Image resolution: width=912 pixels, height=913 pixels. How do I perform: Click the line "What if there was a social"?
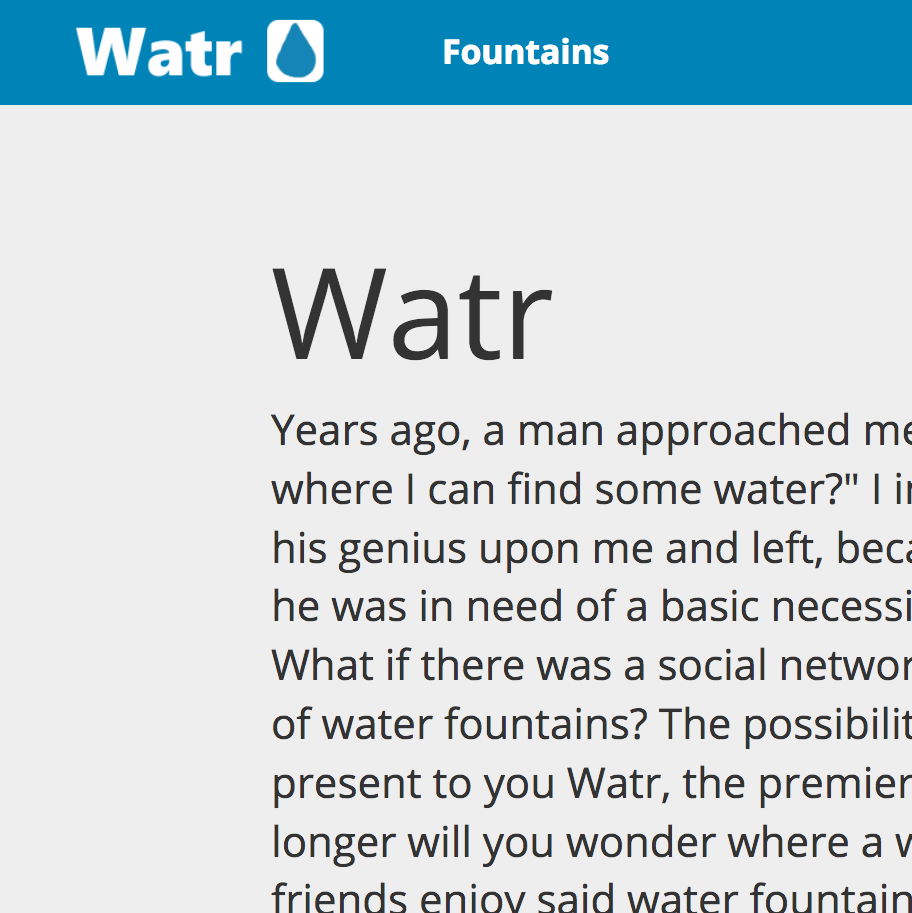590,666
